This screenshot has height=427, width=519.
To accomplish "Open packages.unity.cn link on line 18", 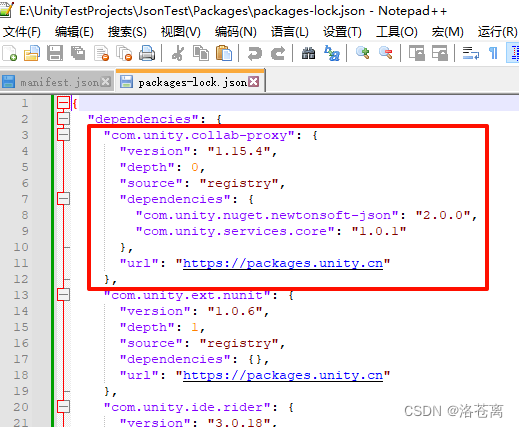I will click(x=283, y=375).
